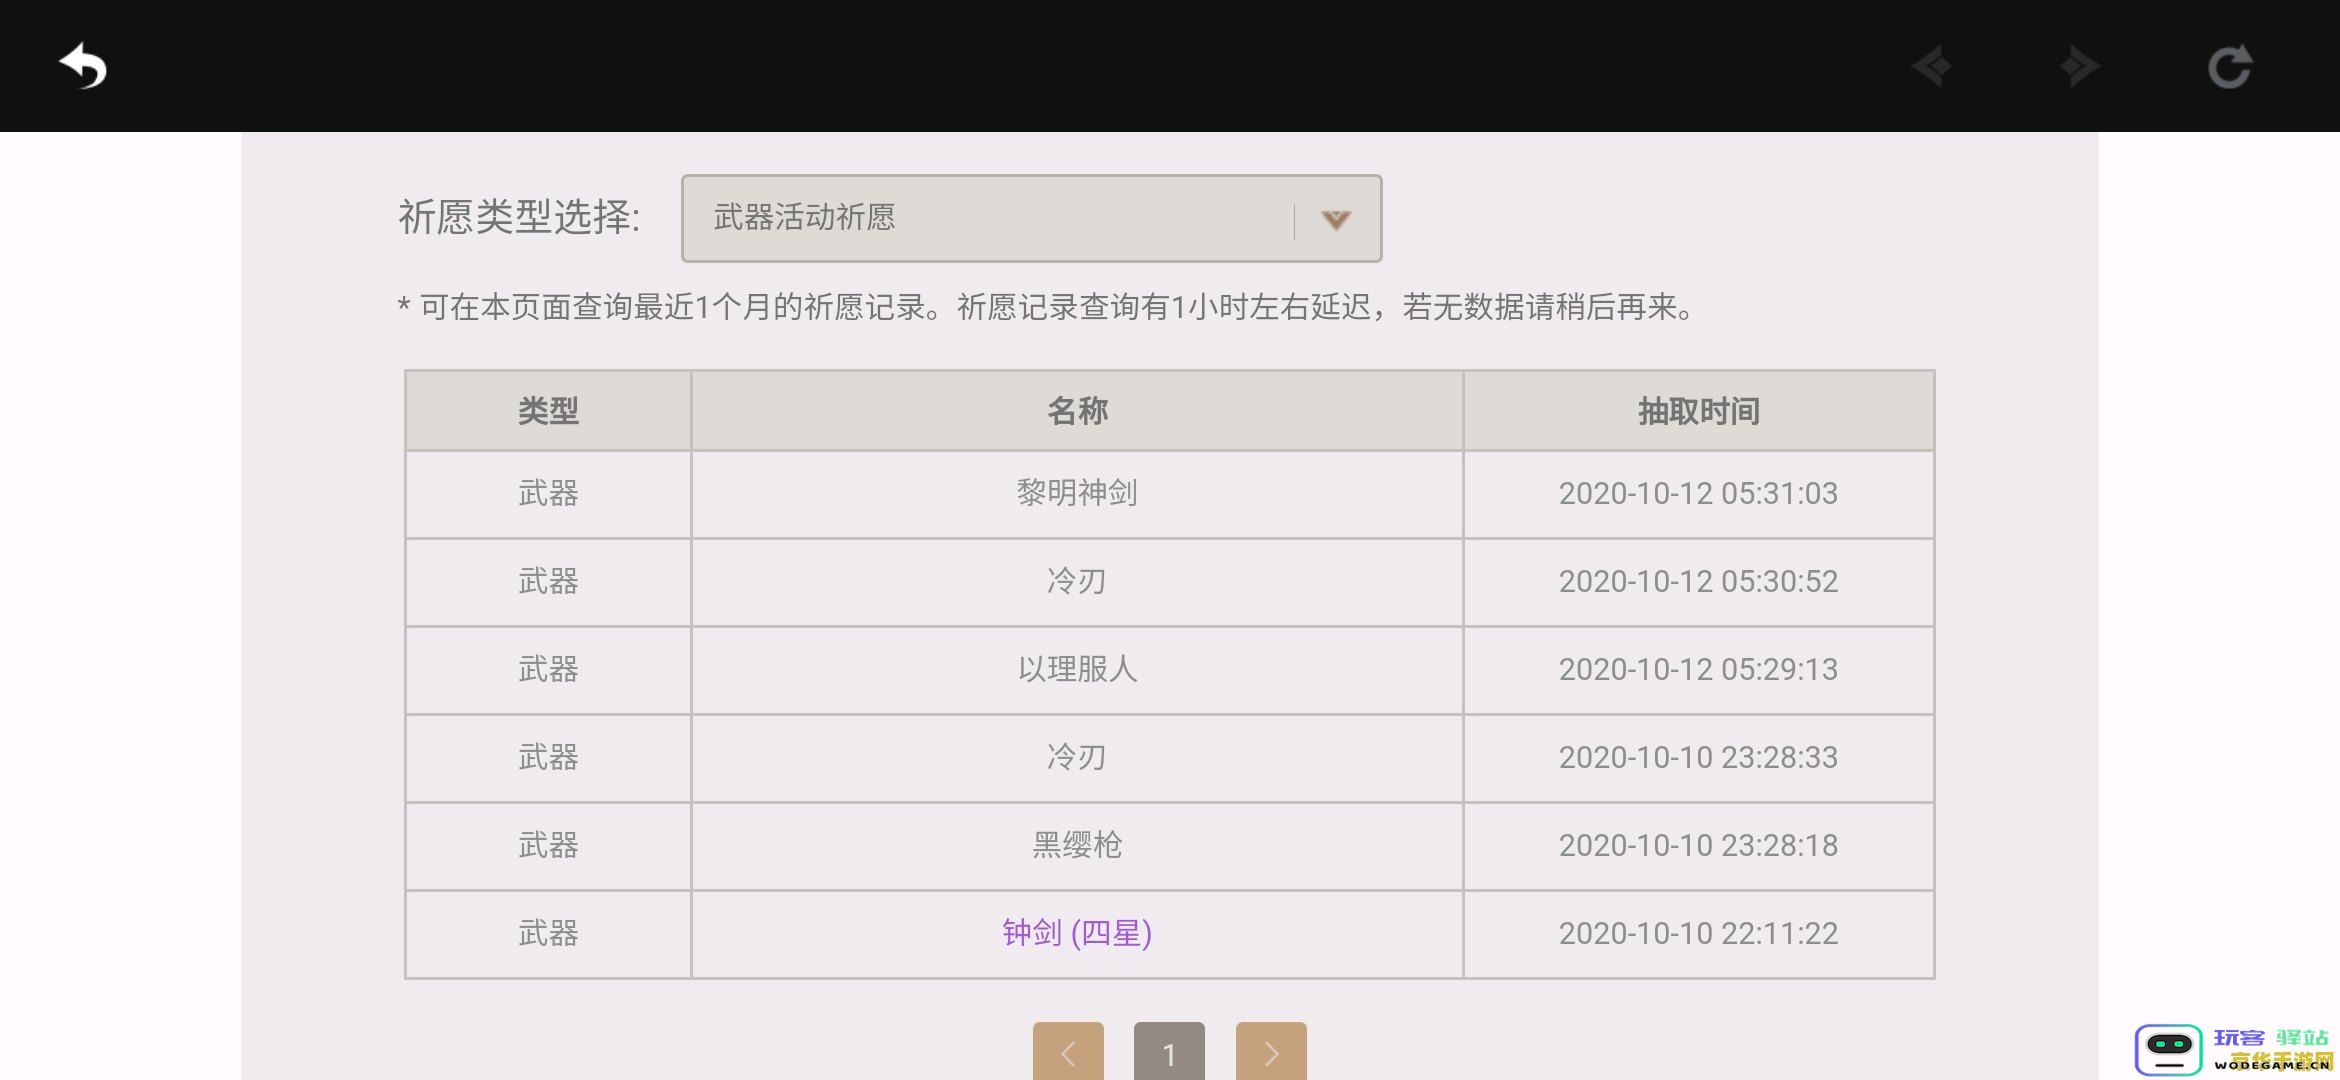Screen dimensions: 2340x1080
Task: Click the 黑缨枪 item name
Action: coord(1077,845)
